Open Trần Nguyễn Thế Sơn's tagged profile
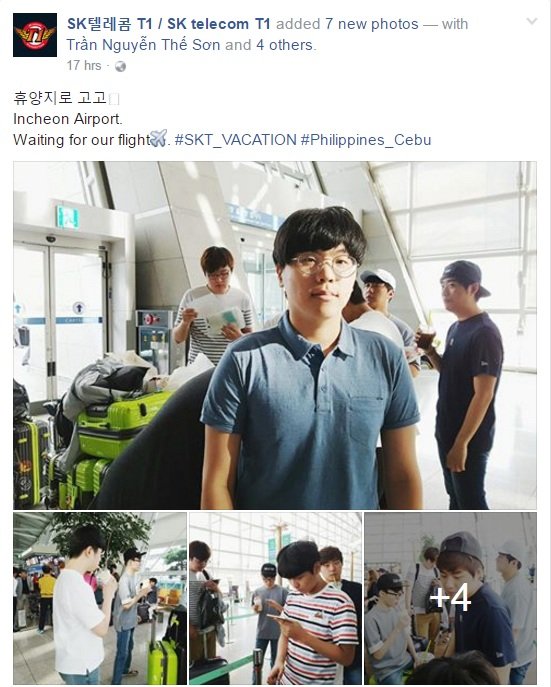The width and height of the screenshot is (551, 687). pyautogui.click(x=144, y=45)
